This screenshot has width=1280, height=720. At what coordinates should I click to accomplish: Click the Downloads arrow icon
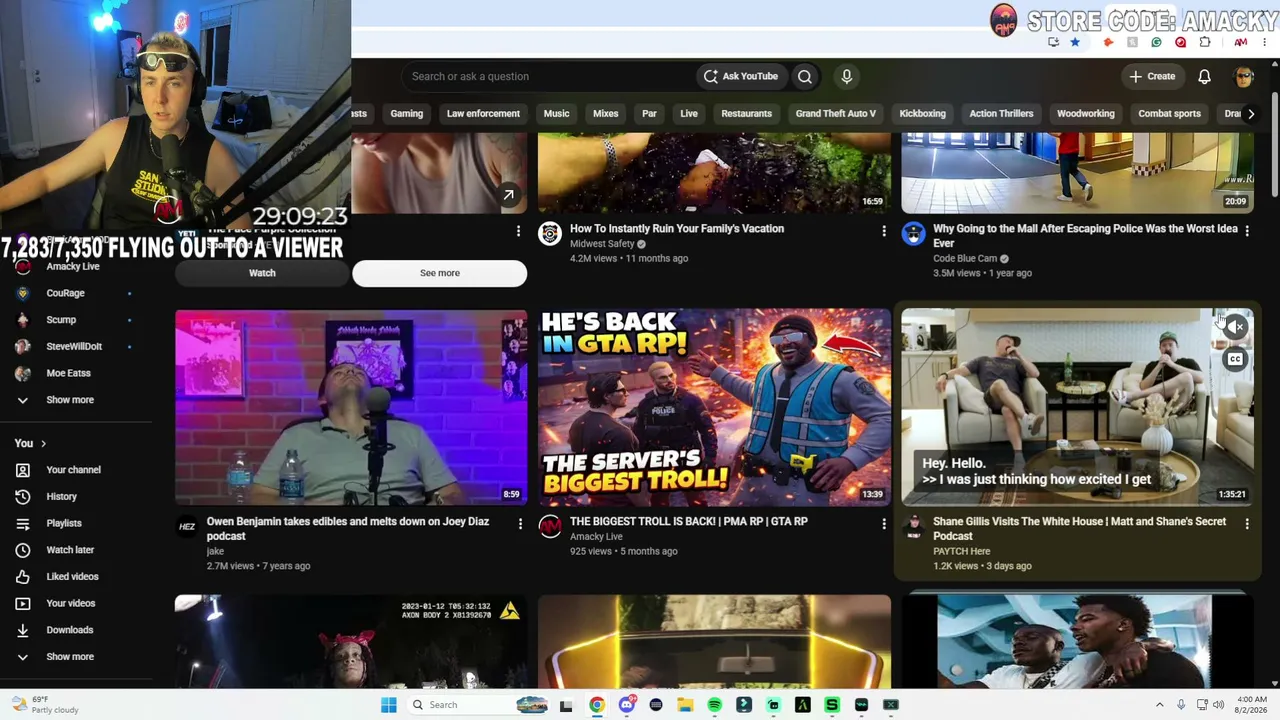coord(23,630)
